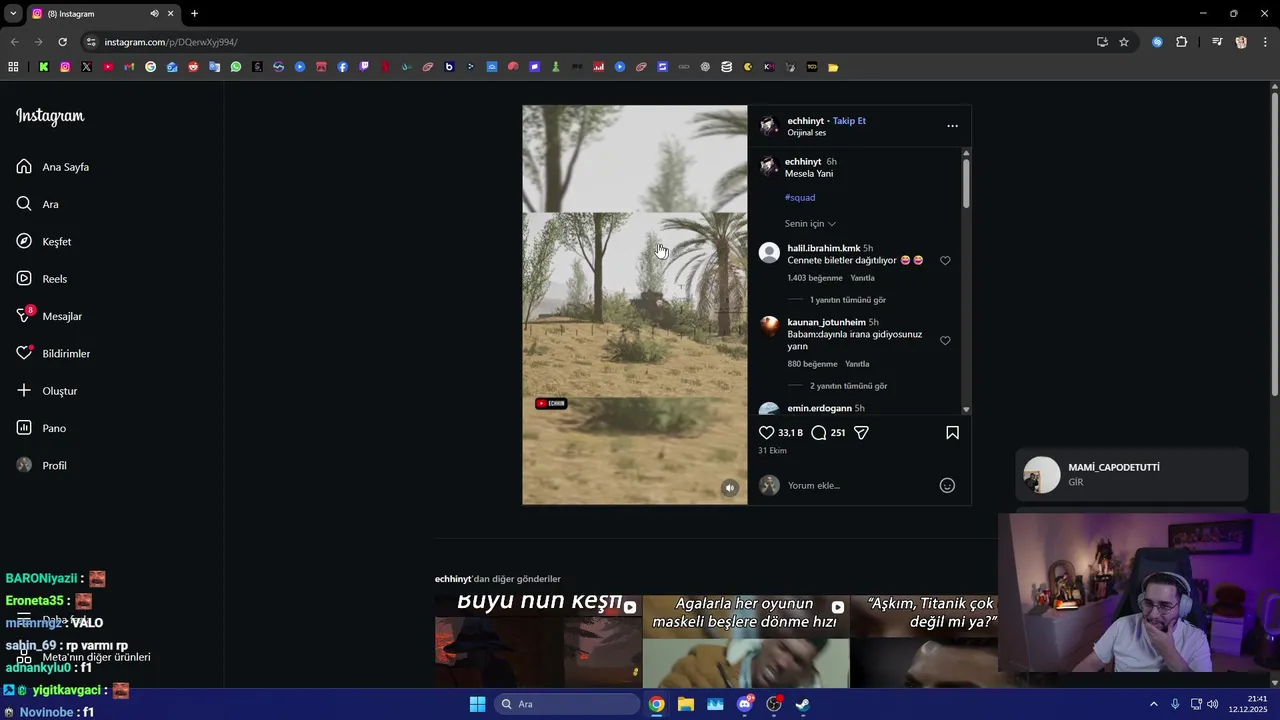Open echhinyt link in 'diğer gönderiler' heading
Viewport: 1280px width, 720px height.
452,579
